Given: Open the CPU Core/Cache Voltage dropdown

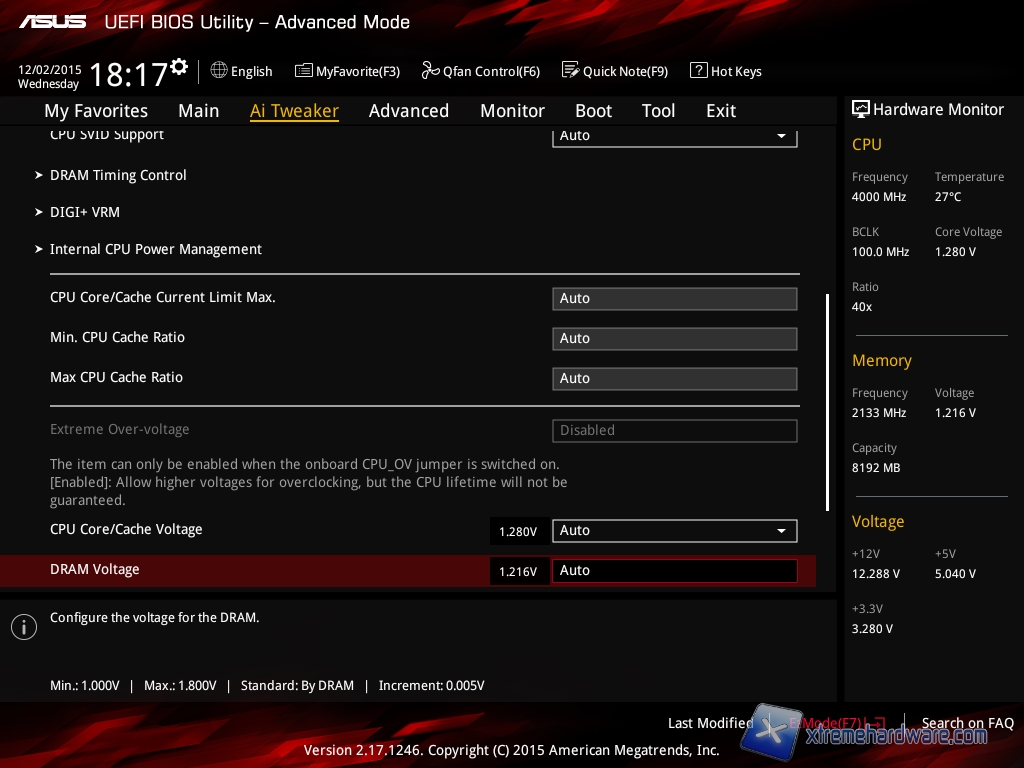Looking at the screenshot, I should [x=674, y=531].
